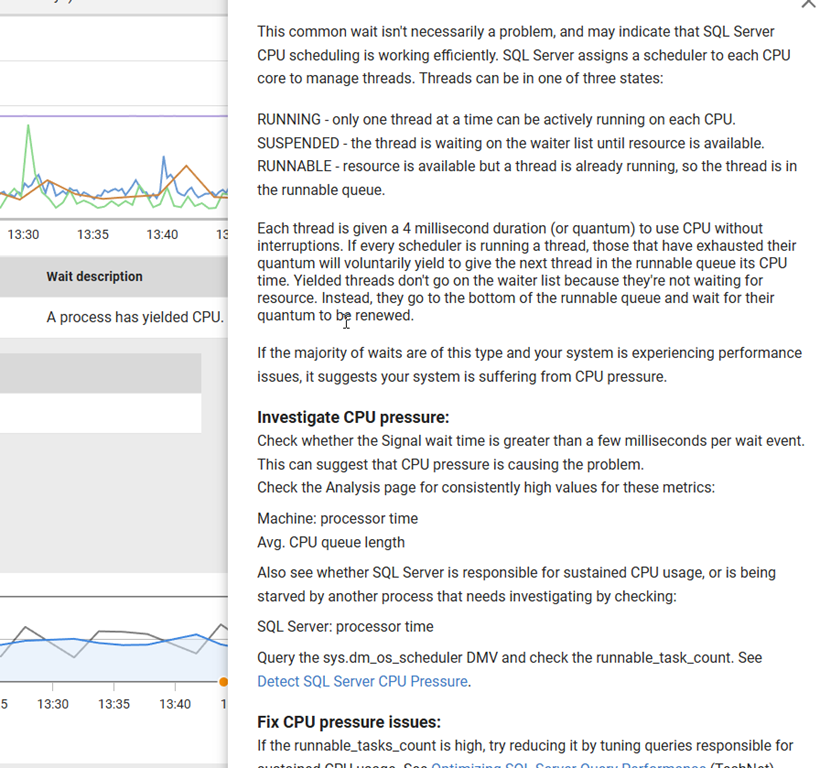The height and width of the screenshot is (768, 820).
Task: Click the 13:40 label on upper chart axis
Action: pyautogui.click(x=162, y=234)
